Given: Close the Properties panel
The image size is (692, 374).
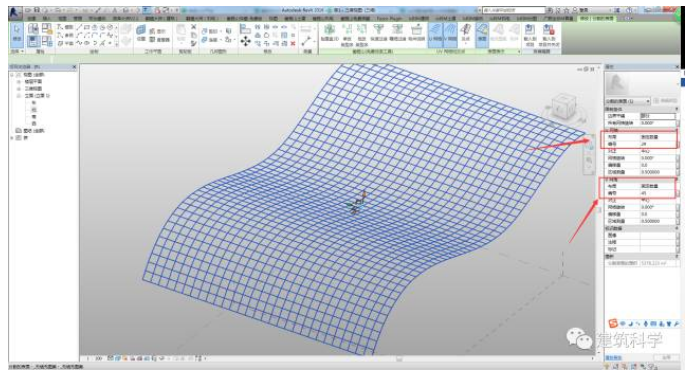Looking at the screenshot, I should (x=677, y=67).
